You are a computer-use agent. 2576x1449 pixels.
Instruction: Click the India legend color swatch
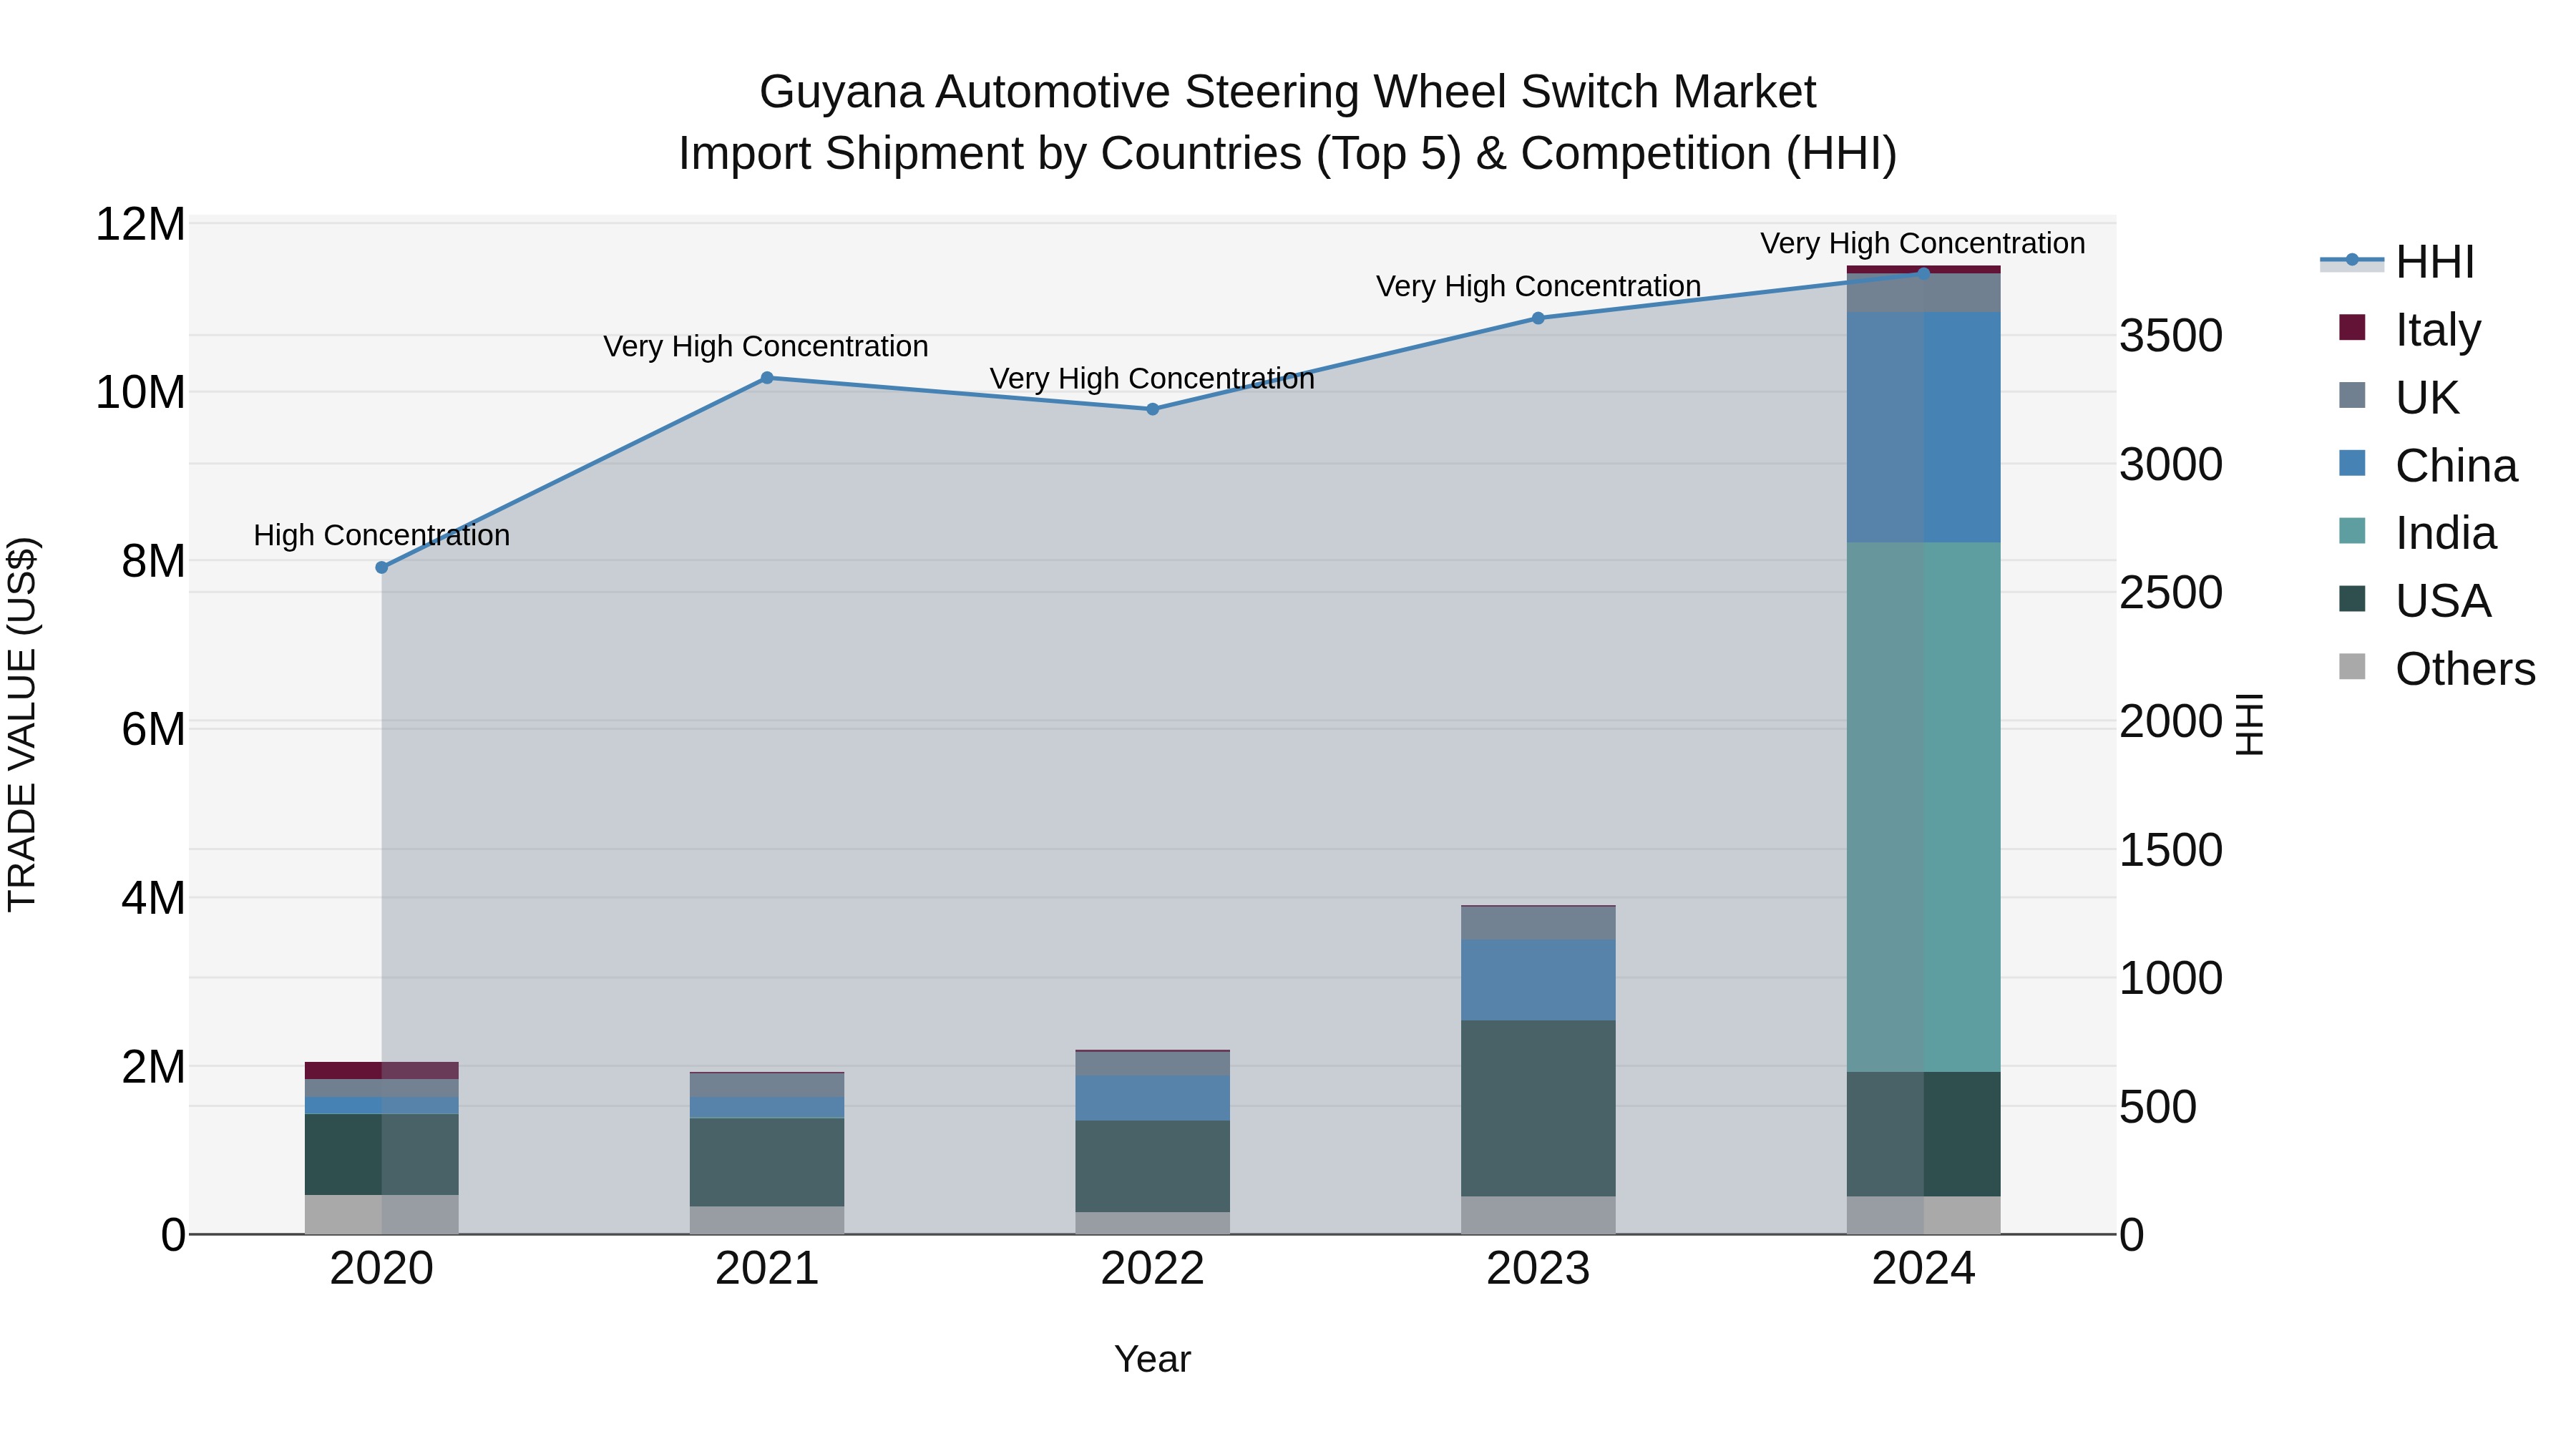point(2352,531)
